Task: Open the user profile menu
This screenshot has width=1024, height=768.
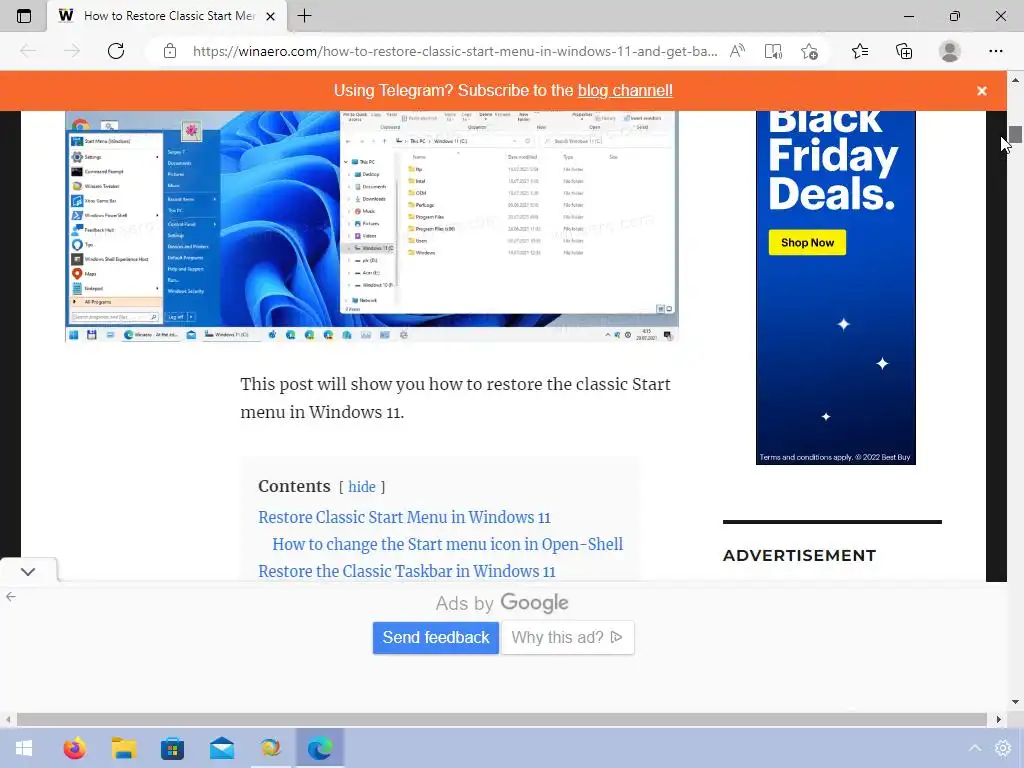Action: point(950,51)
